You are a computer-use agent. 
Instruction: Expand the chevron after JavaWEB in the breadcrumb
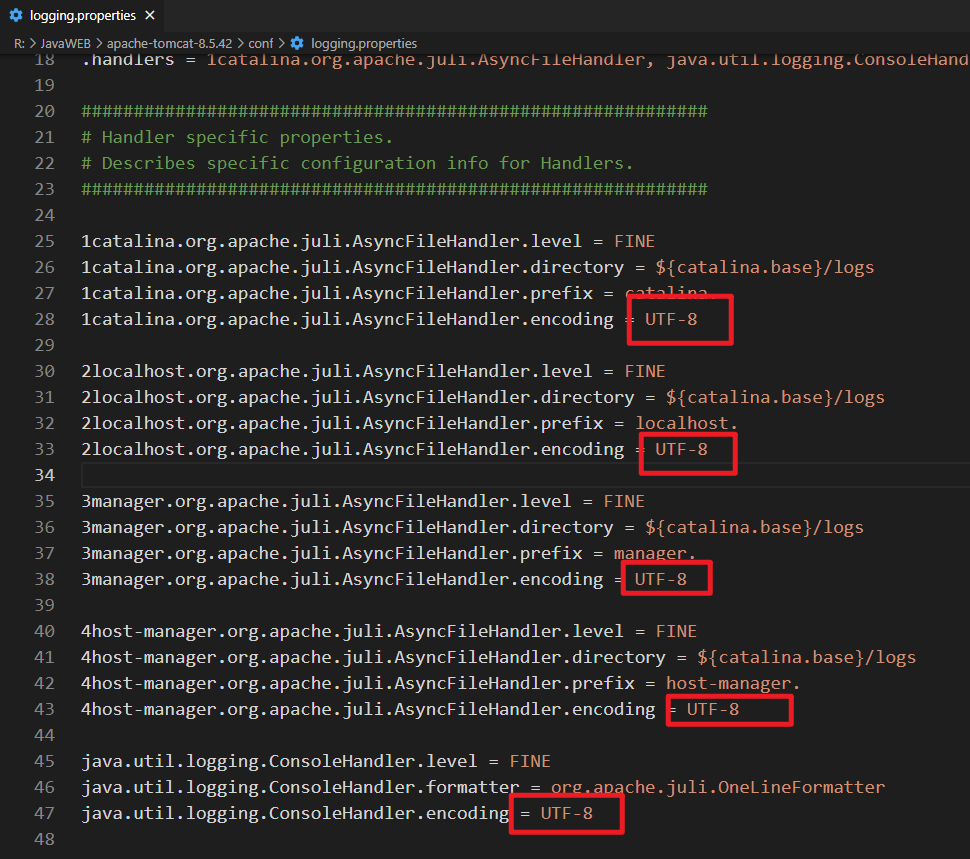coord(99,43)
